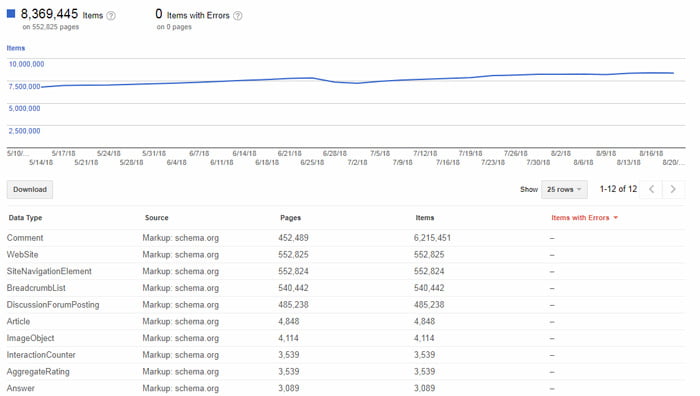Sort by Items column header
The width and height of the screenshot is (700, 396).
point(425,218)
